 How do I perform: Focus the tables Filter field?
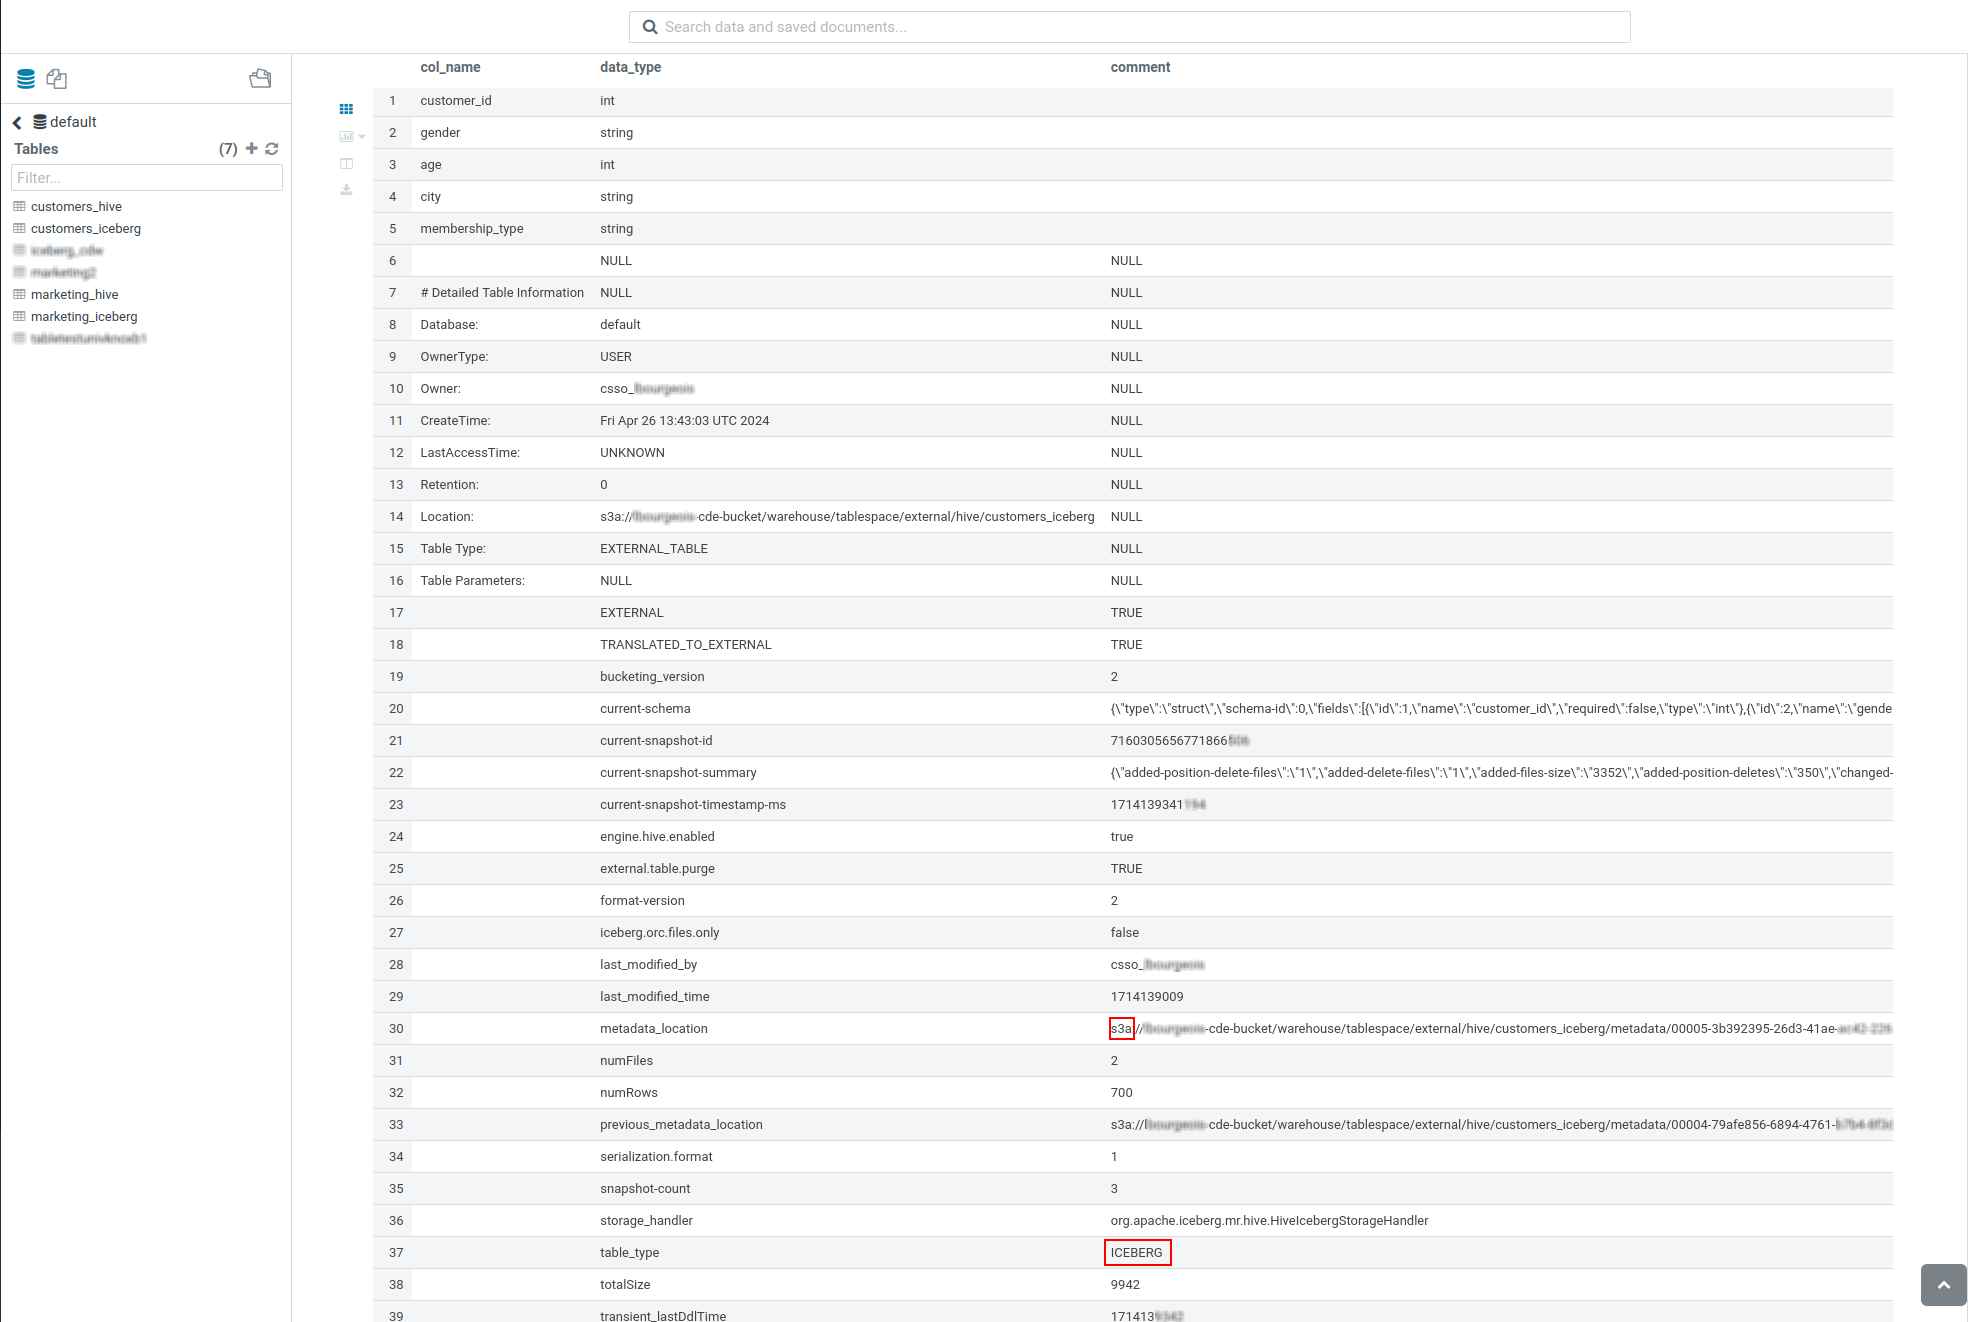(x=147, y=178)
